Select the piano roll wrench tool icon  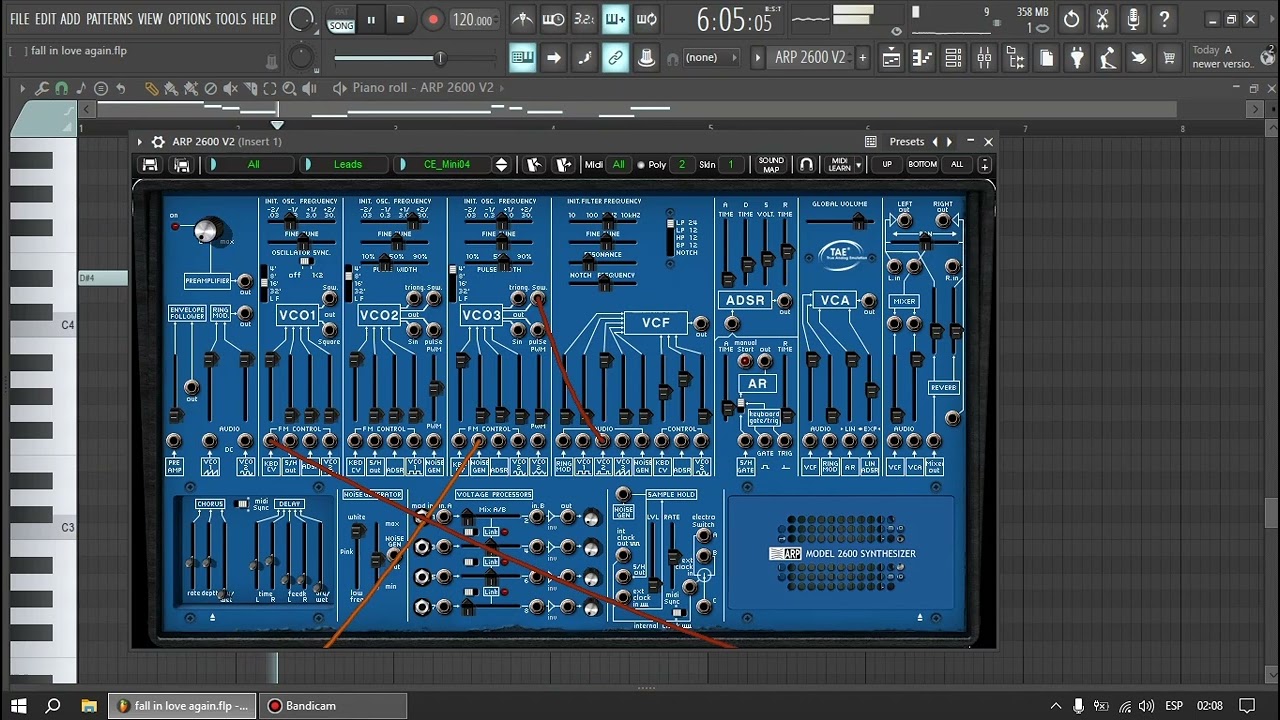[x=42, y=88]
